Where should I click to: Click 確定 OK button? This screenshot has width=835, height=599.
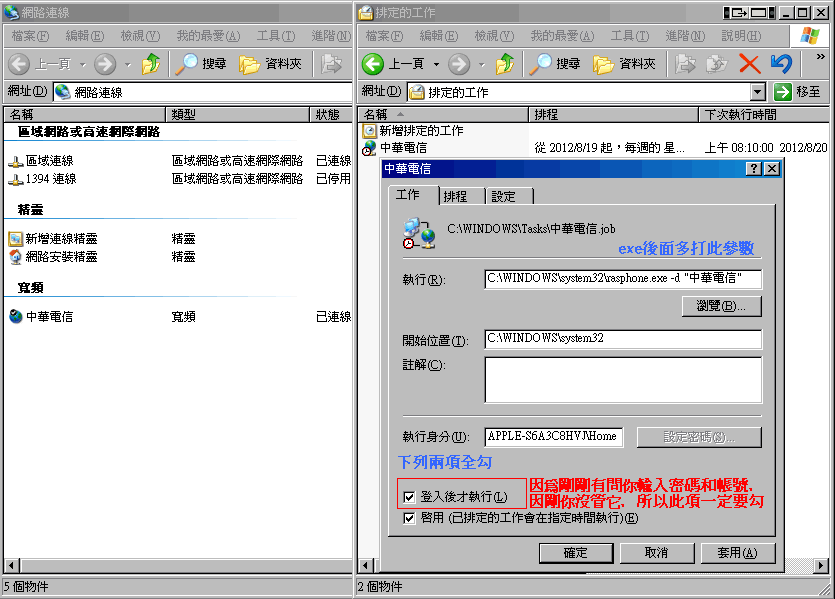click(x=576, y=553)
